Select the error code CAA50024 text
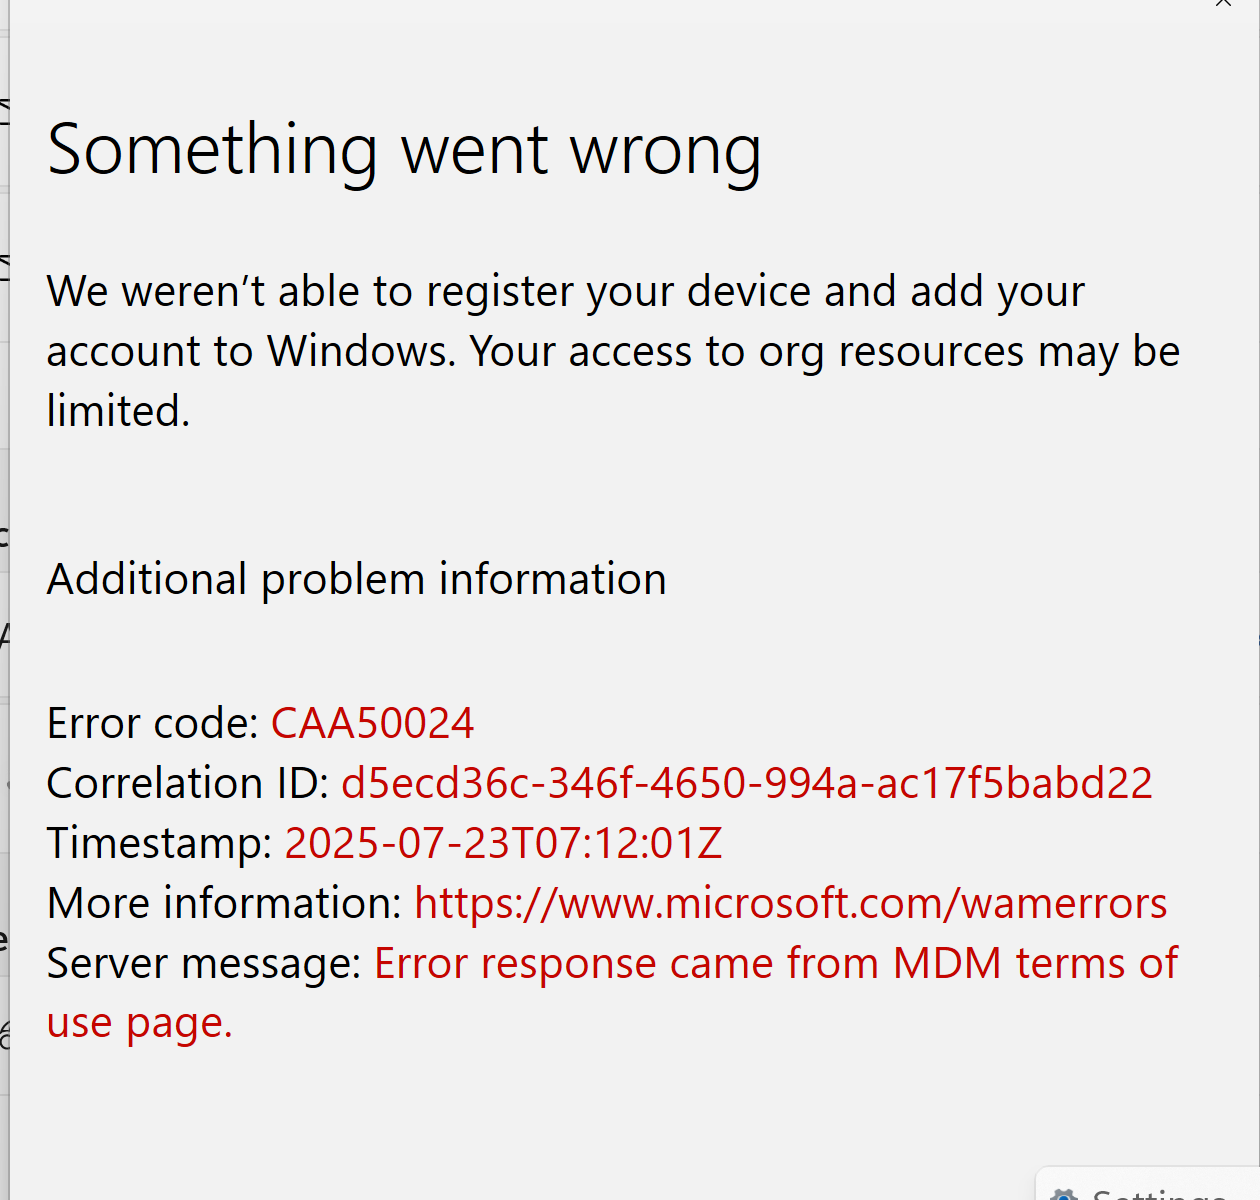This screenshot has width=1260, height=1200. coord(372,722)
